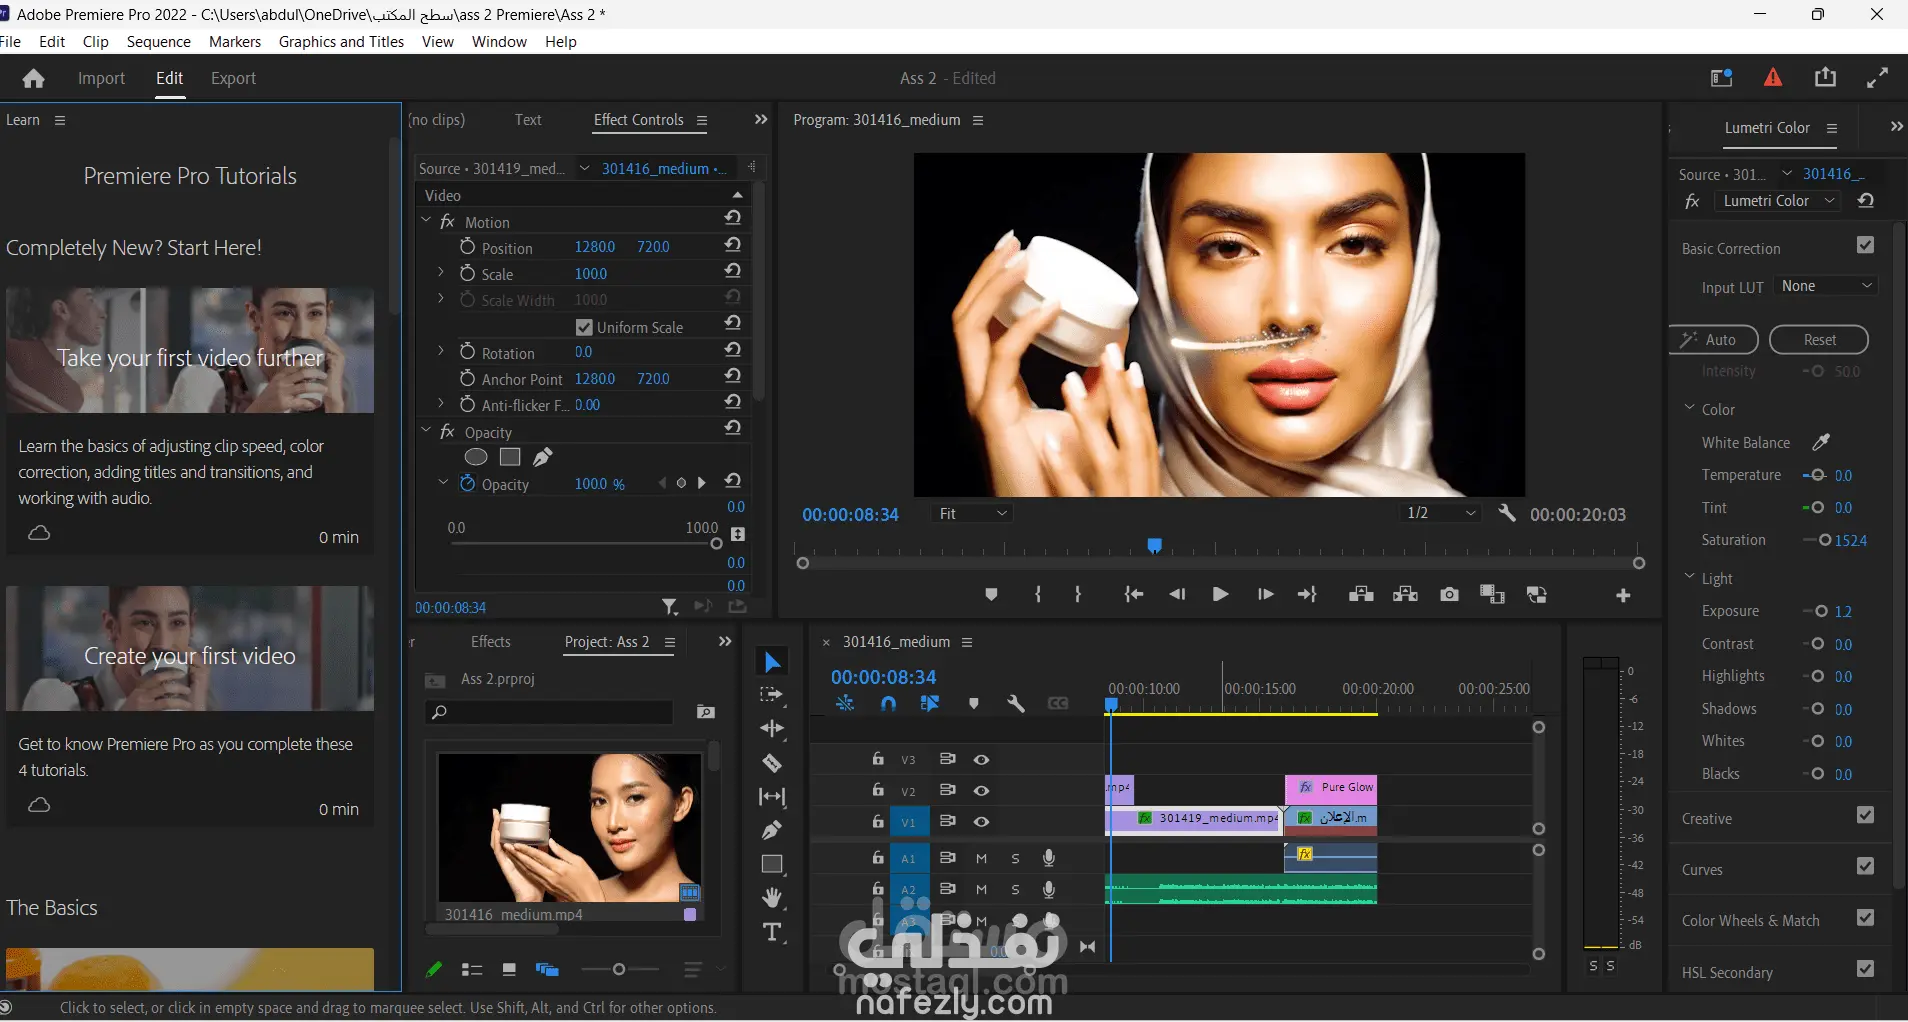Image resolution: width=1908 pixels, height=1022 pixels.
Task: Click Go to In point button
Action: click(1133, 594)
